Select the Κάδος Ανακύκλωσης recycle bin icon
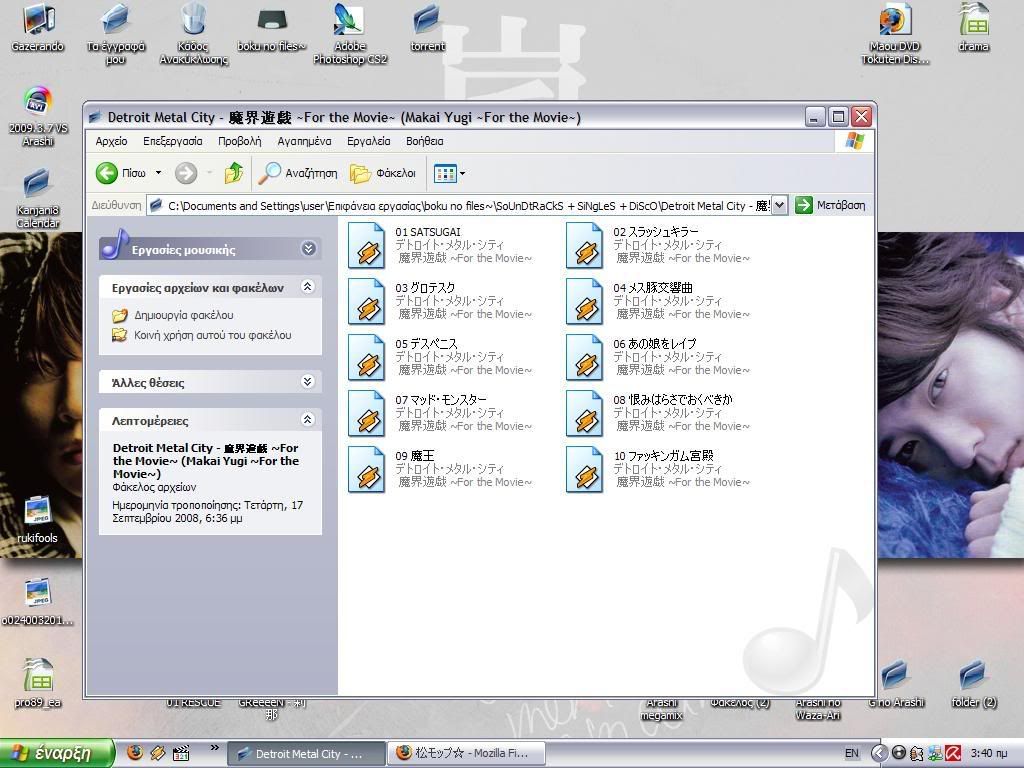Viewport: 1024px width, 768px height. [193, 34]
